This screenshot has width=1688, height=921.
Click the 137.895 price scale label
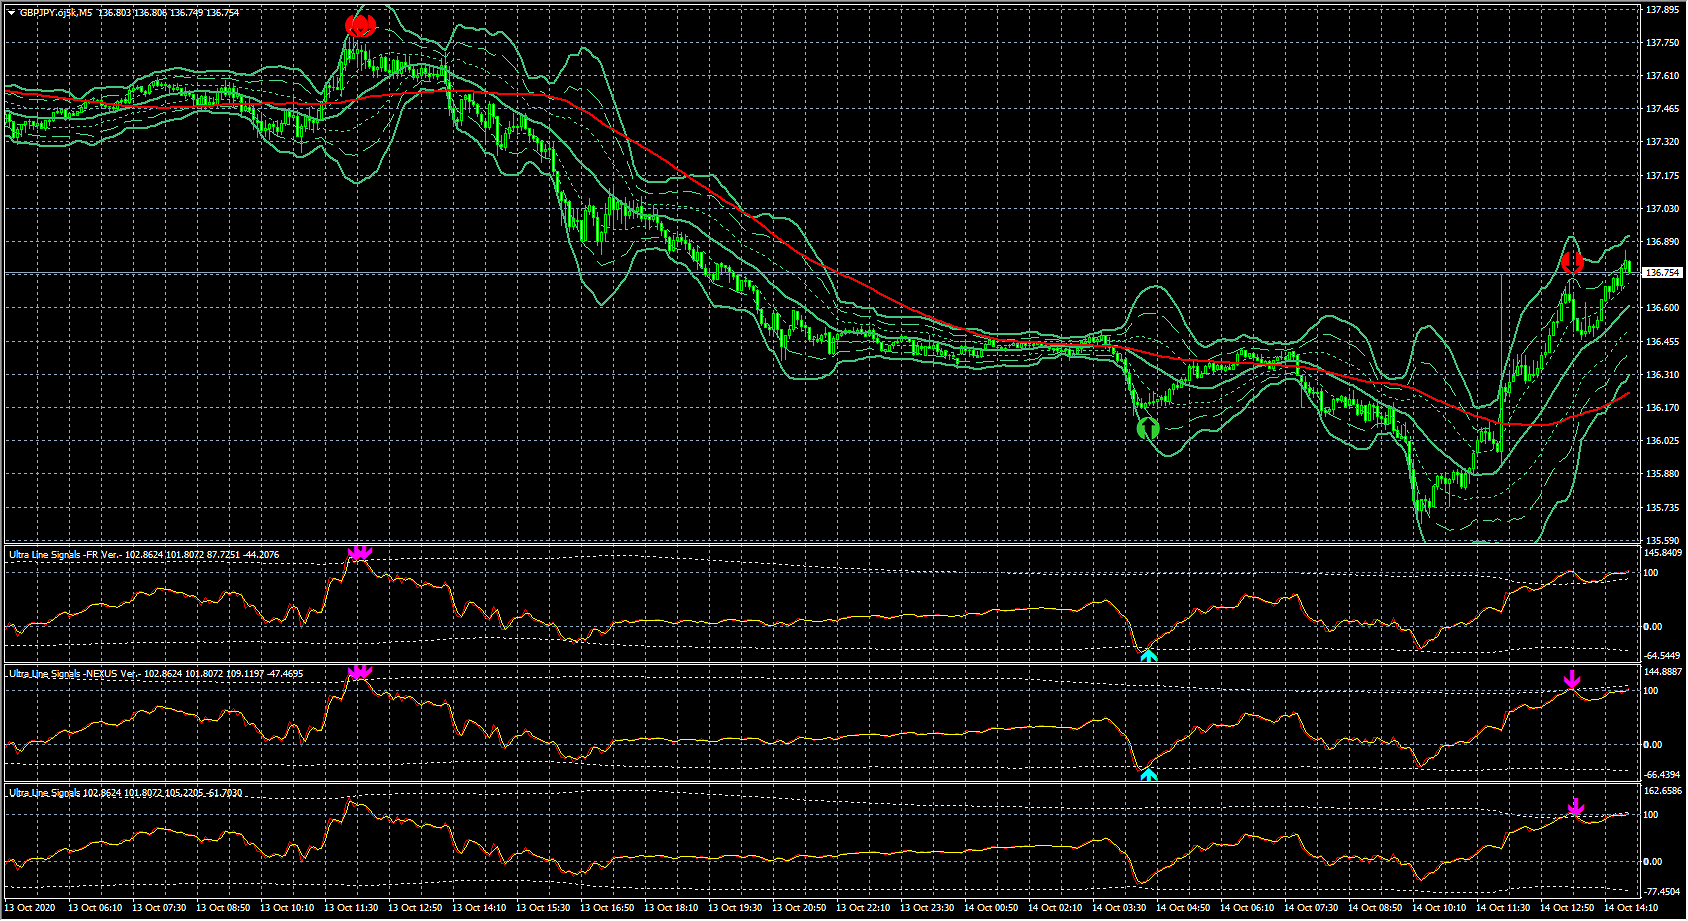click(1661, 10)
